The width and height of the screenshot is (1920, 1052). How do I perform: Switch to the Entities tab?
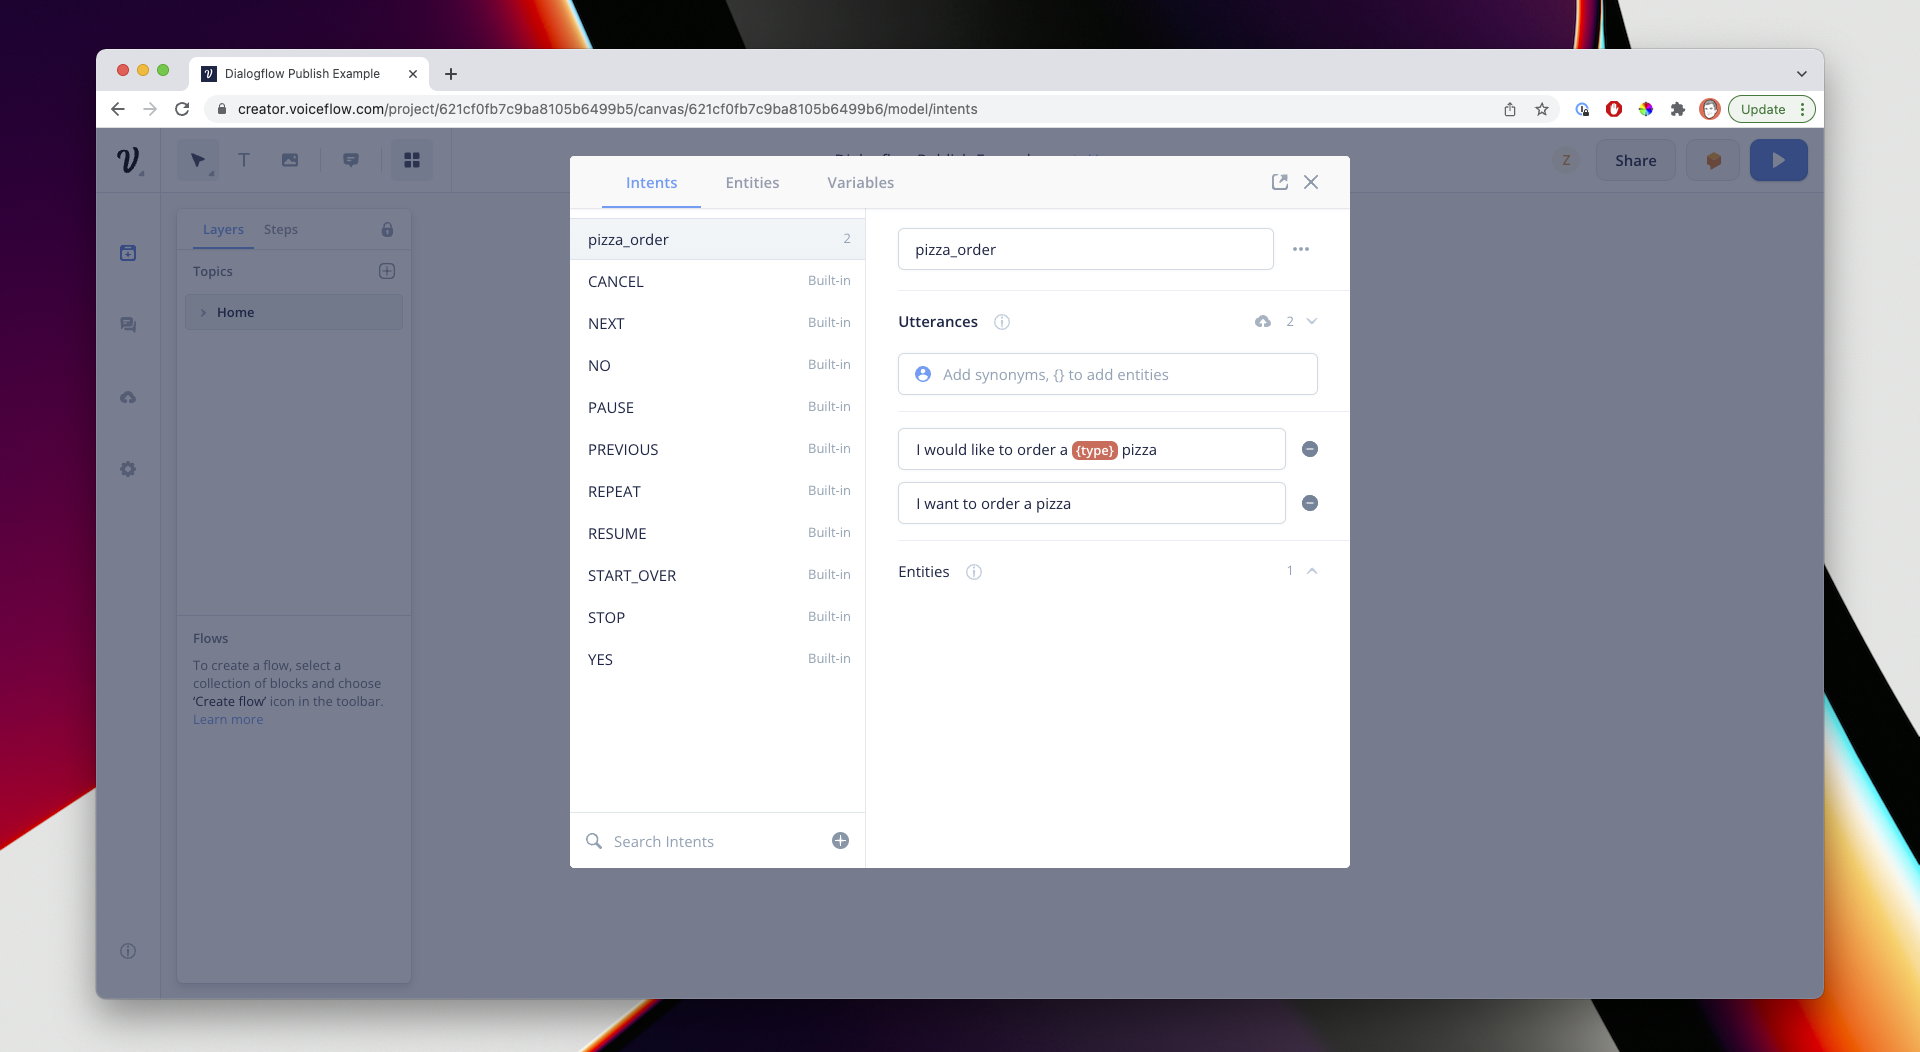click(752, 182)
